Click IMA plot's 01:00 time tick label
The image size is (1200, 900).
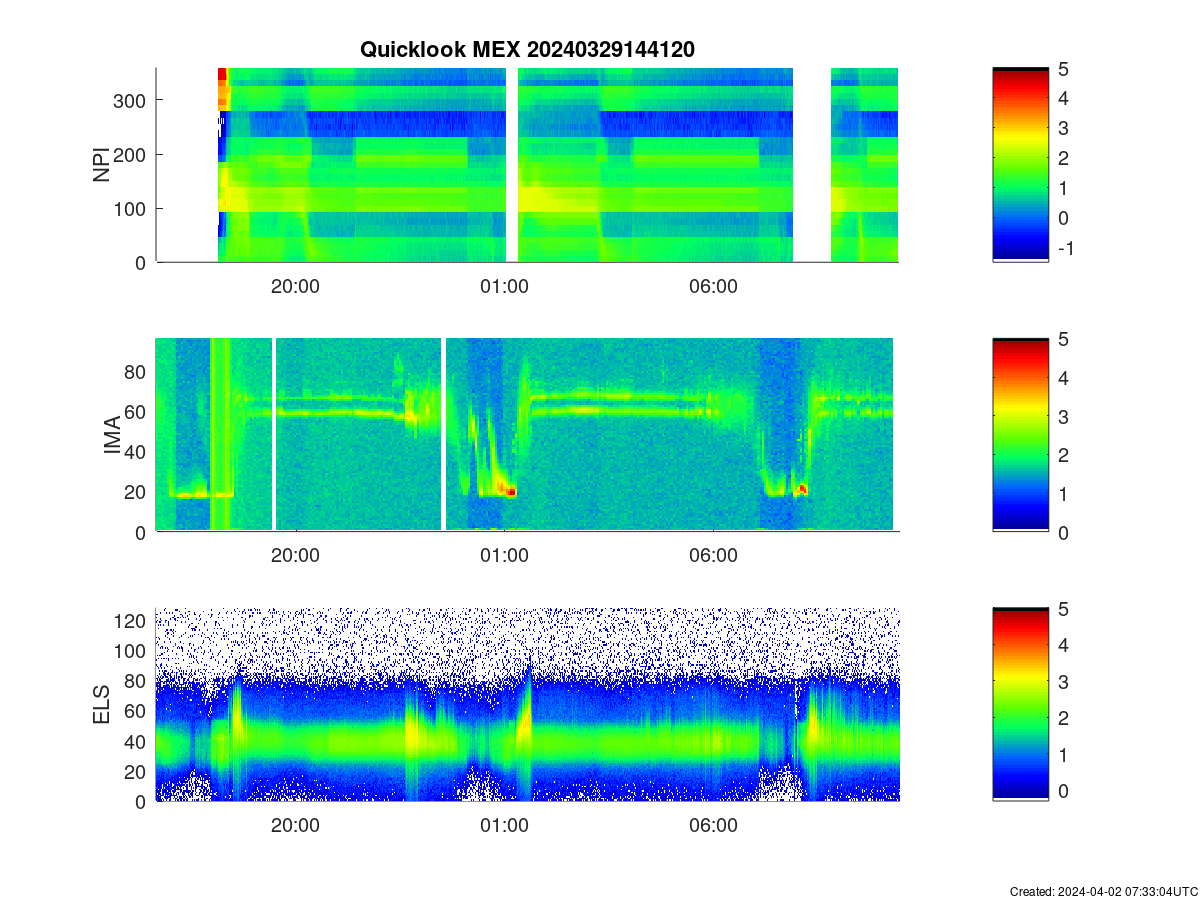[504, 556]
